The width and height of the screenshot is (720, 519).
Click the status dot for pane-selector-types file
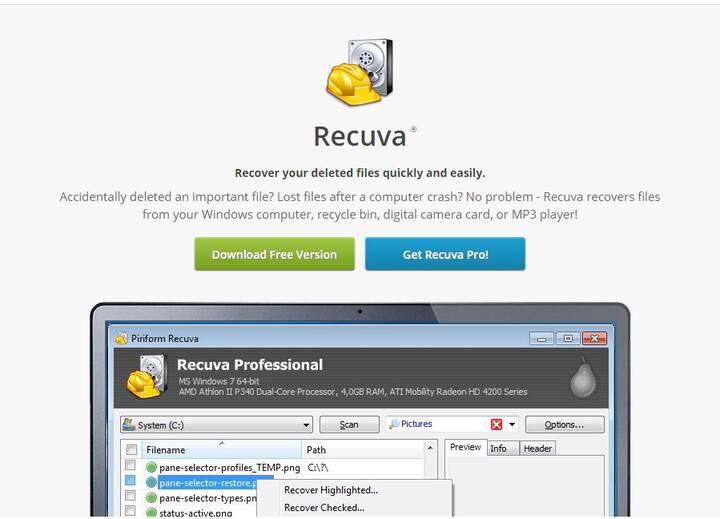click(x=151, y=497)
